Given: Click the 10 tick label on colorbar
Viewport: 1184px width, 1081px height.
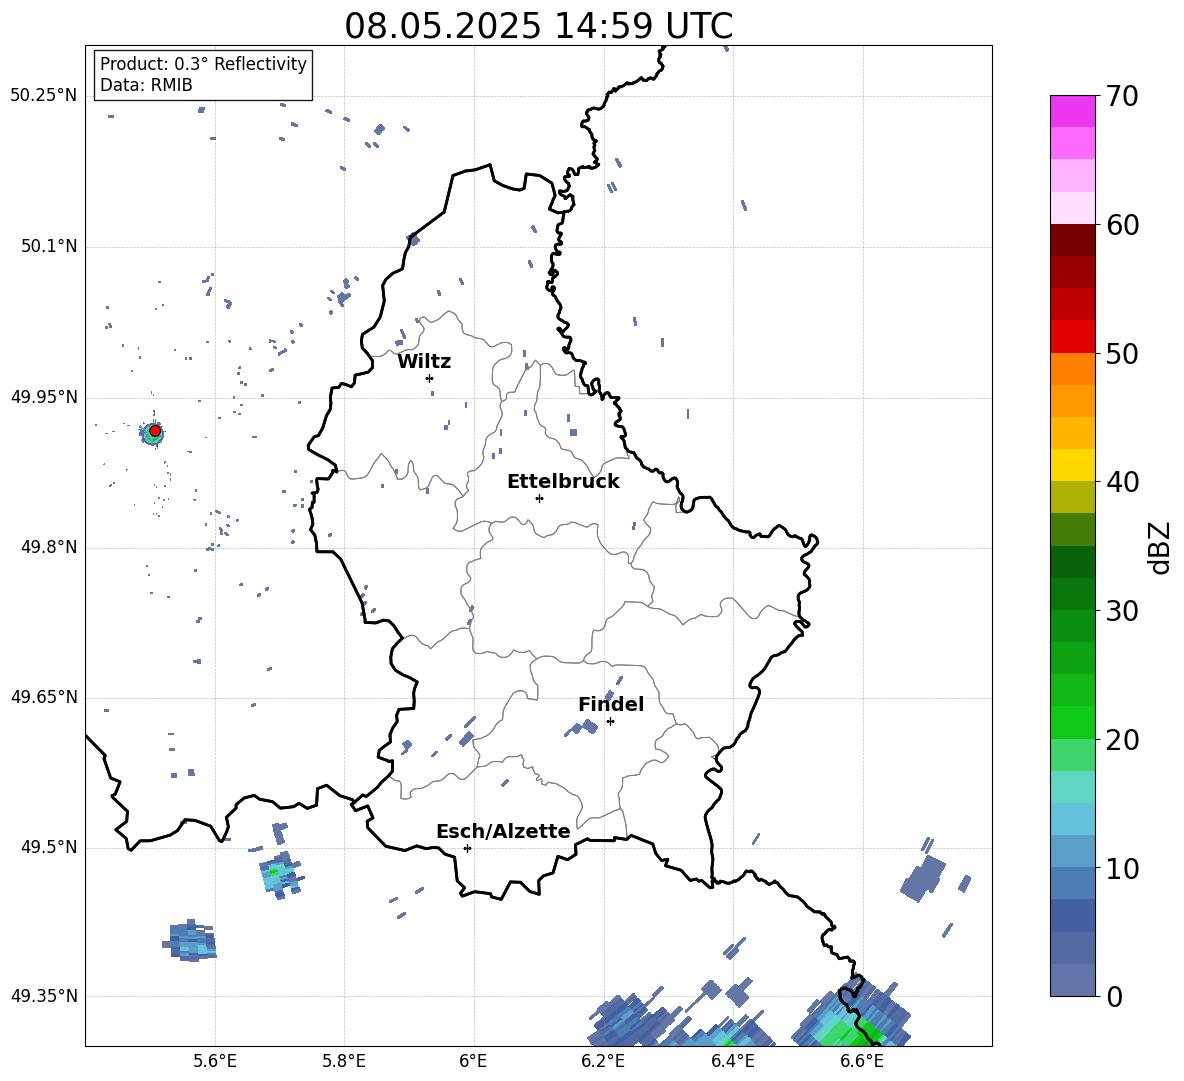Looking at the screenshot, I should coord(1122,868).
